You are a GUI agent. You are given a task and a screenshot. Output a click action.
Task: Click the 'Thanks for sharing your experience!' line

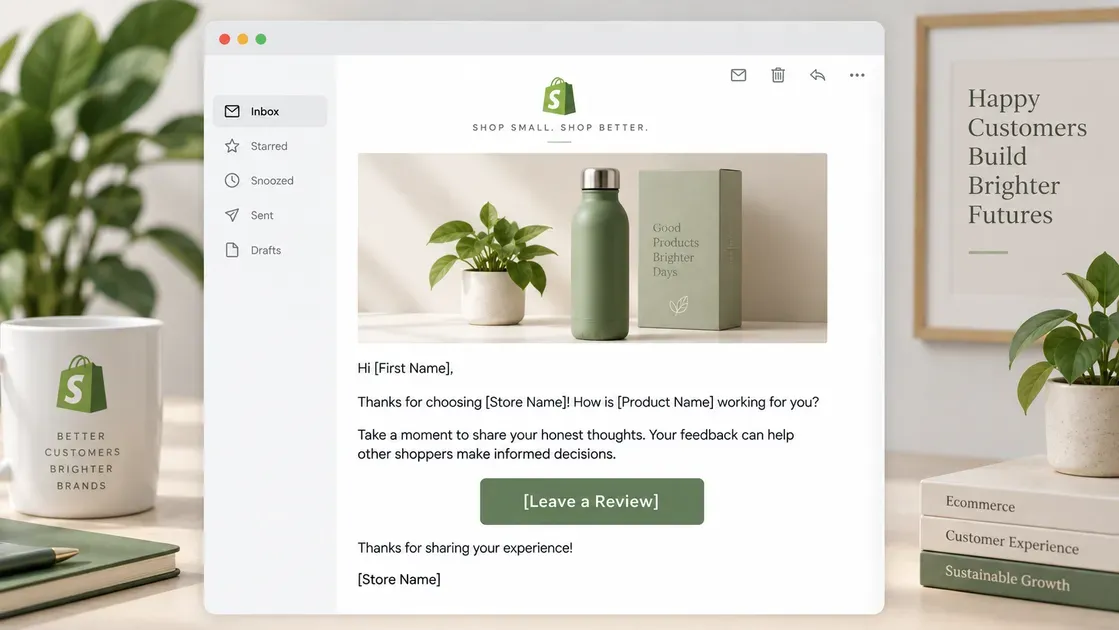[x=465, y=548]
